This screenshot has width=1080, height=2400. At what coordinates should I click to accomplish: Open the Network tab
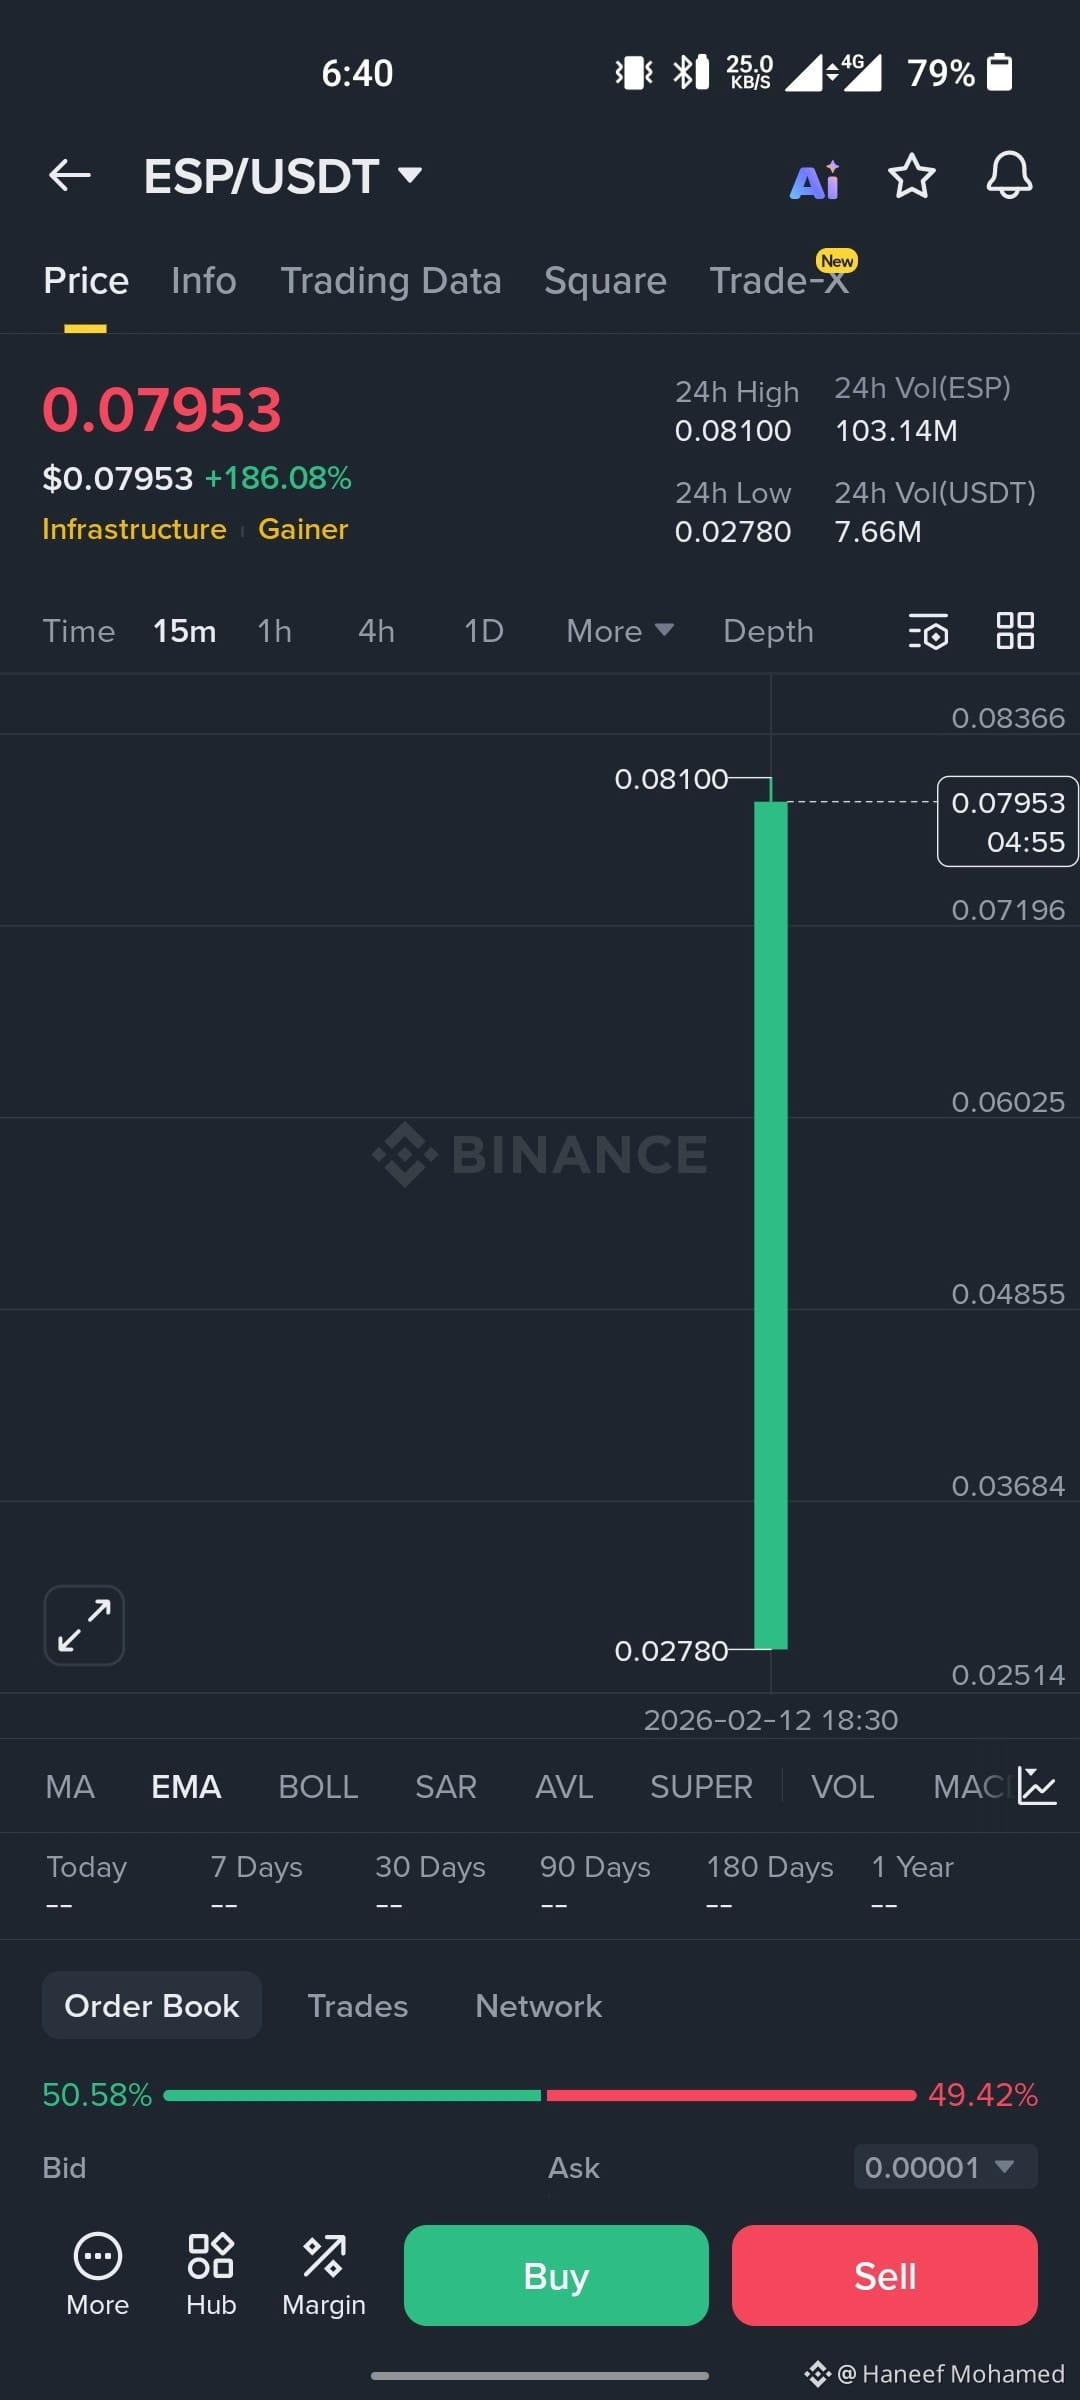[x=539, y=2005]
